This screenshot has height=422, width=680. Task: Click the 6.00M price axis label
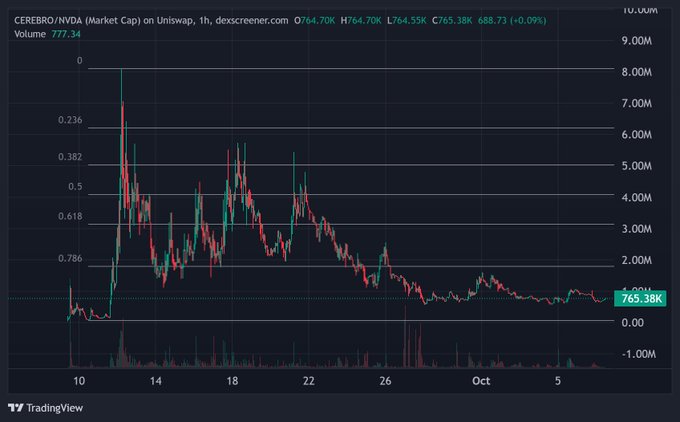coord(637,134)
